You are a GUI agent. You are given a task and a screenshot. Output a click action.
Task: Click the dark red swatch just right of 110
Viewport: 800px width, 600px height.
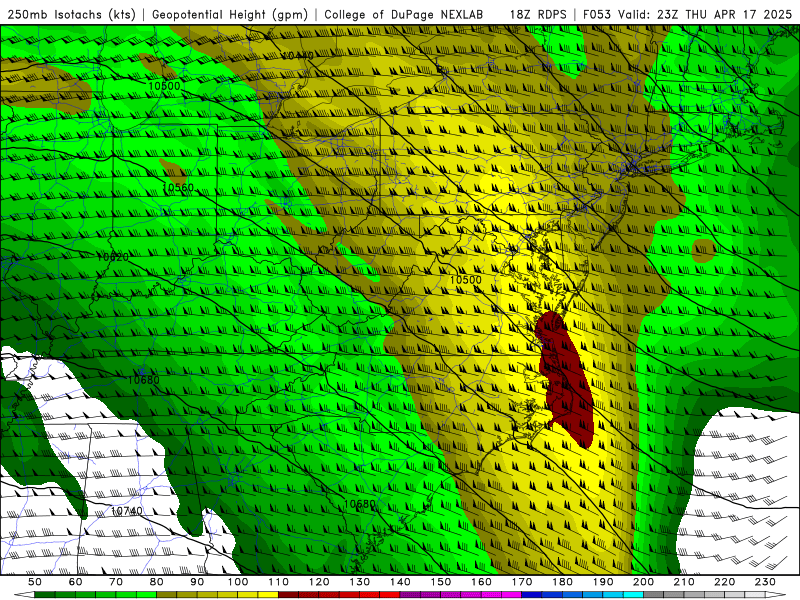tap(289, 595)
